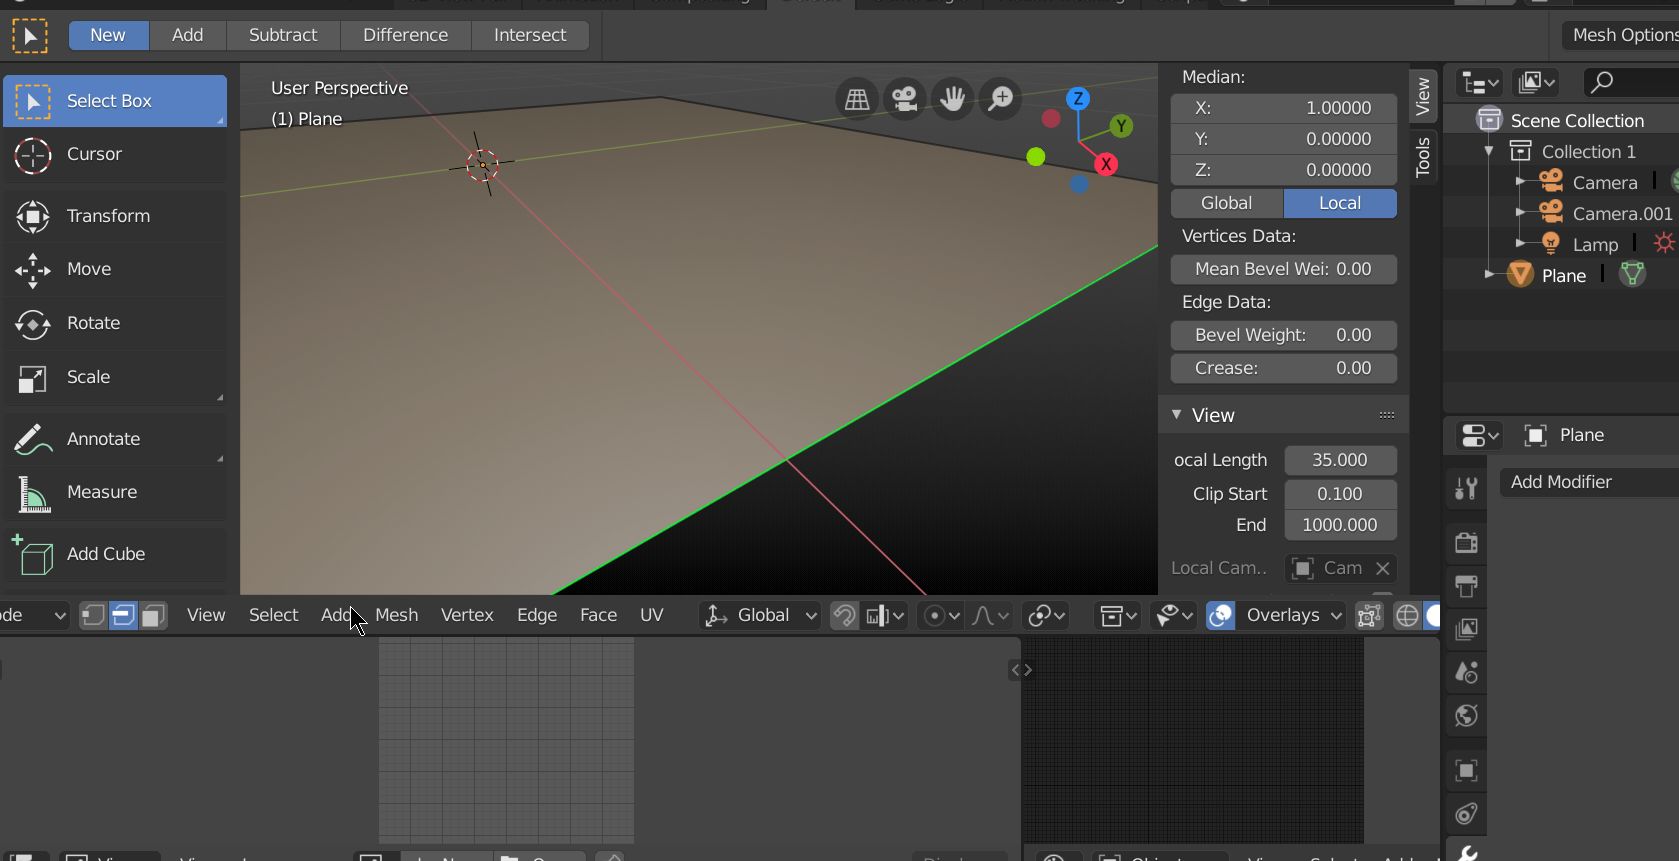Screen dimensions: 1679x861
Task: Open the Mesh menu
Action: point(396,615)
